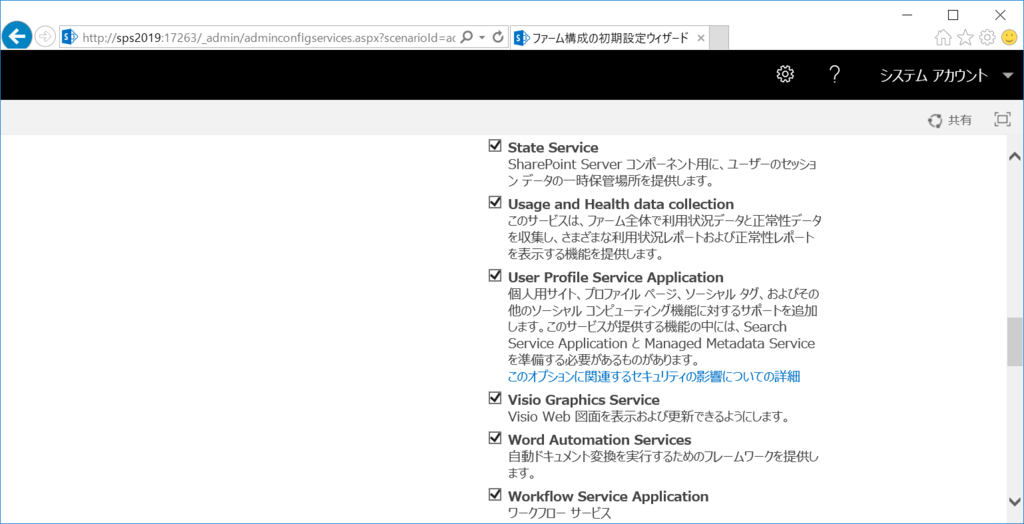
Task: Open SharePoint settings gear in black bar
Action: [784, 74]
